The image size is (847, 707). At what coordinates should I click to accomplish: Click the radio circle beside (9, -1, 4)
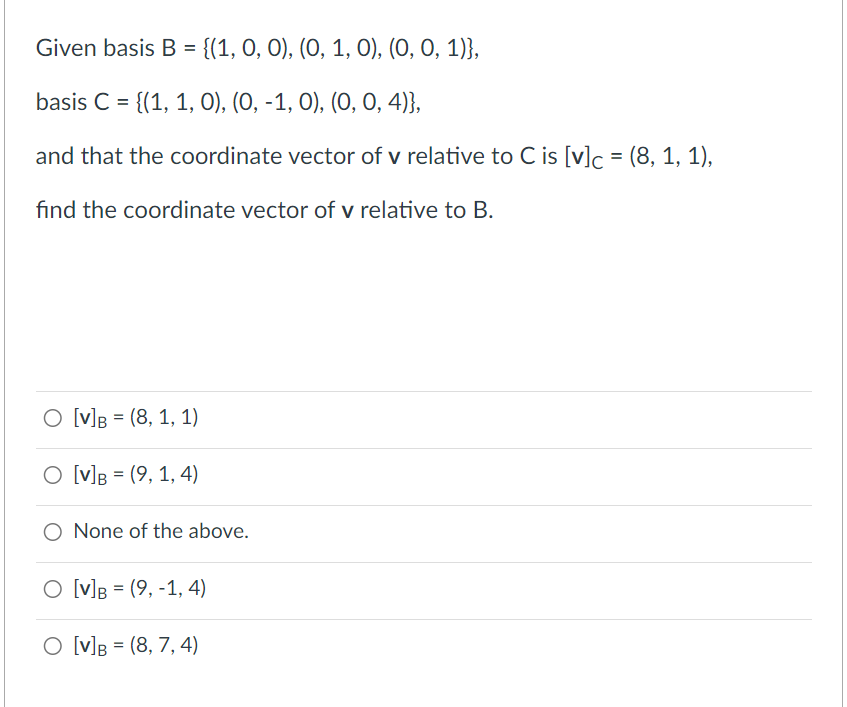[x=51, y=588]
